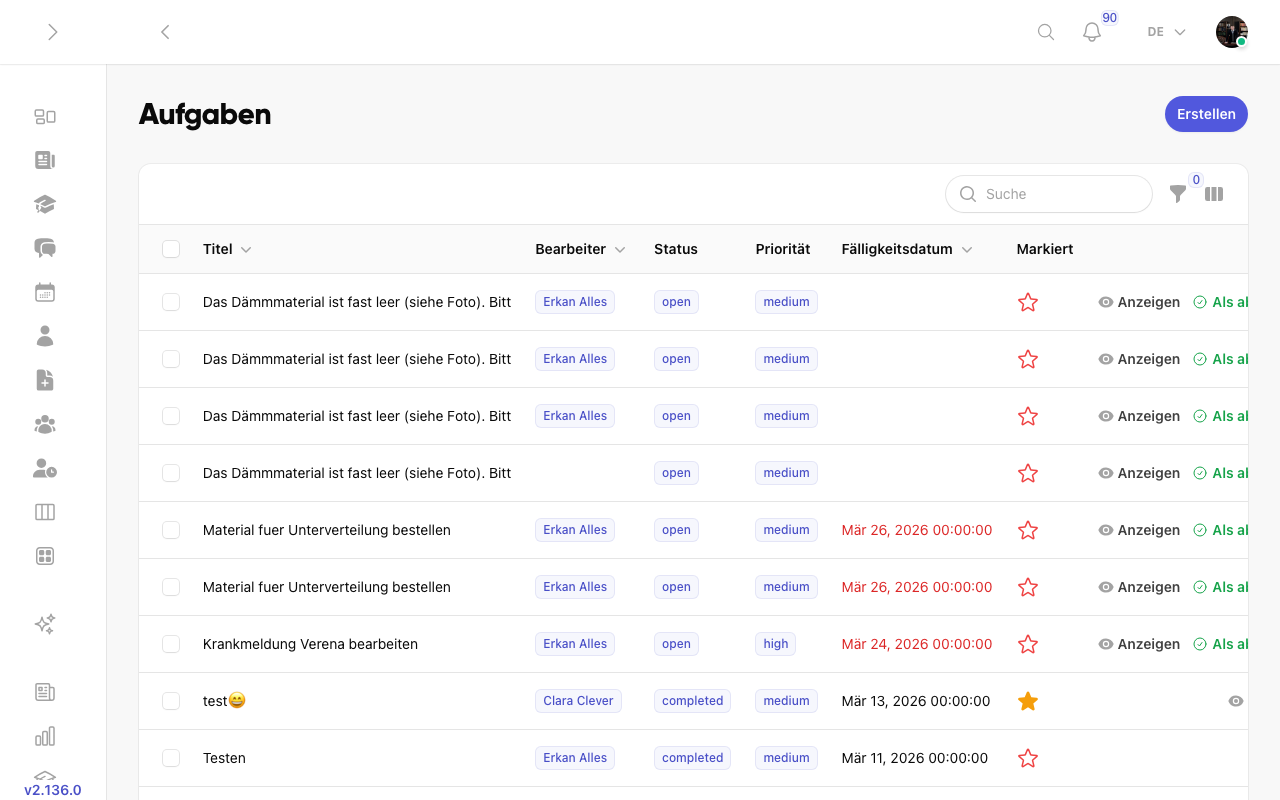1280x800 pixels.
Task: Open the notifications bell icon
Action: point(1092,32)
